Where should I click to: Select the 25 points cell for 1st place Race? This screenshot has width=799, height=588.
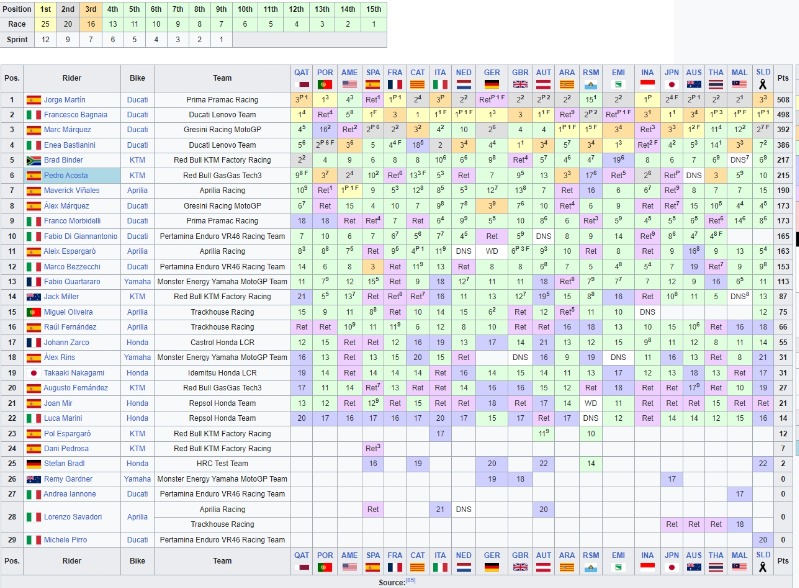[45, 24]
